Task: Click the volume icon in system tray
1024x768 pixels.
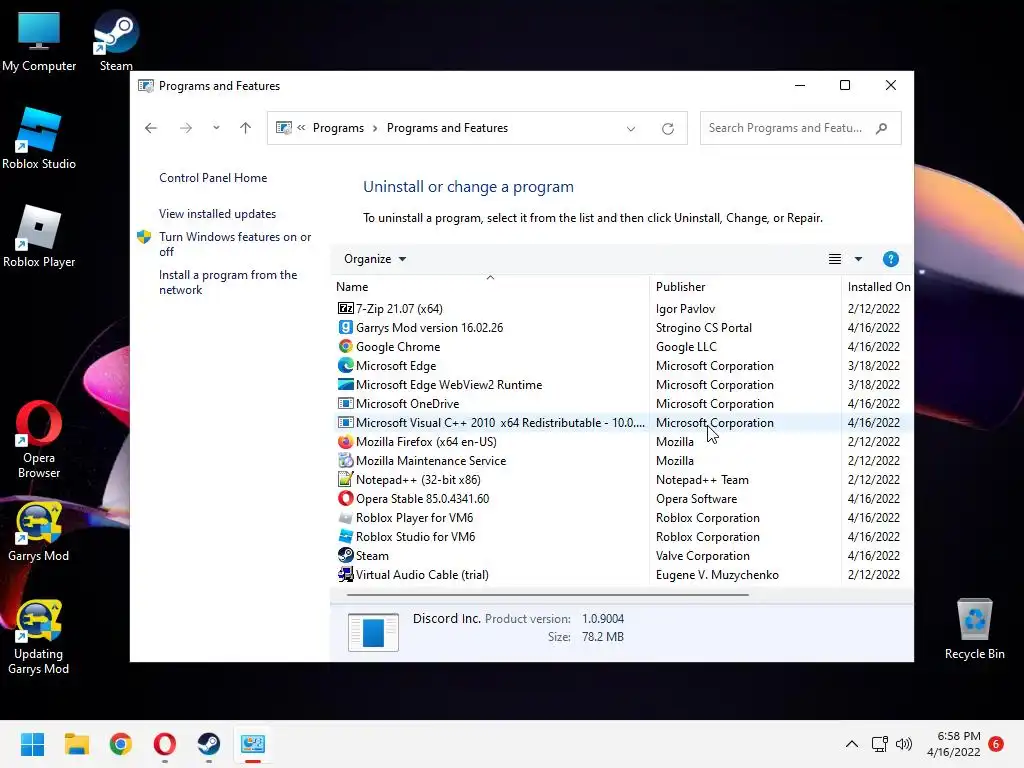Action: pos(904,744)
